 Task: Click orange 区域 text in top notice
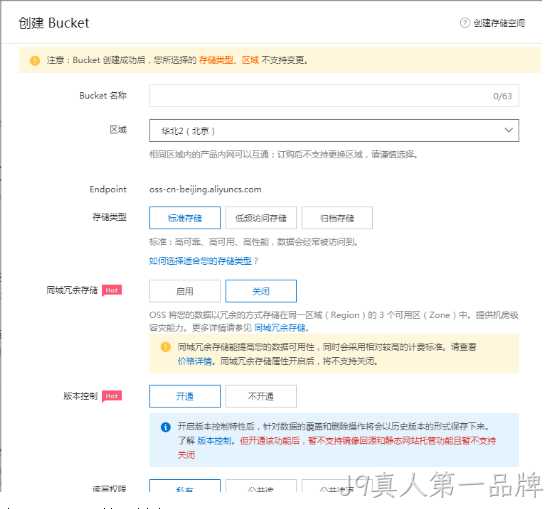(250, 61)
